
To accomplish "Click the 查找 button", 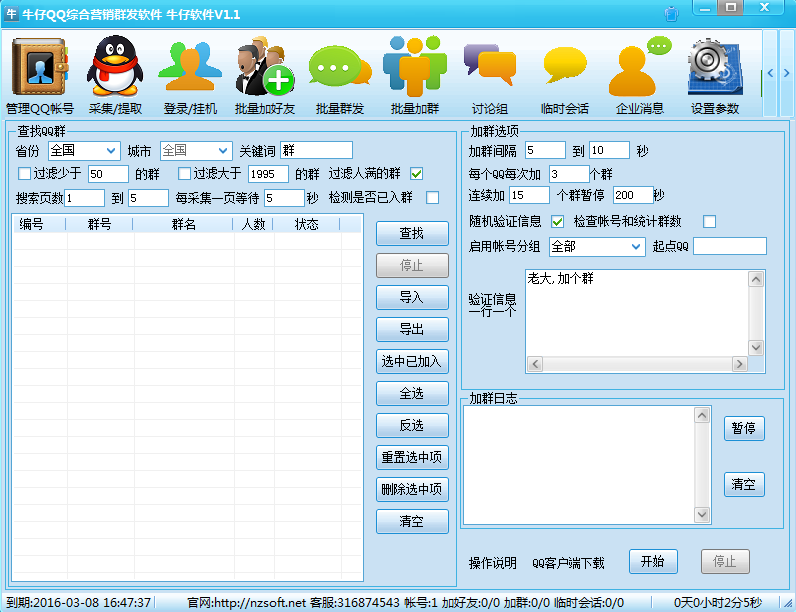I will point(412,233).
